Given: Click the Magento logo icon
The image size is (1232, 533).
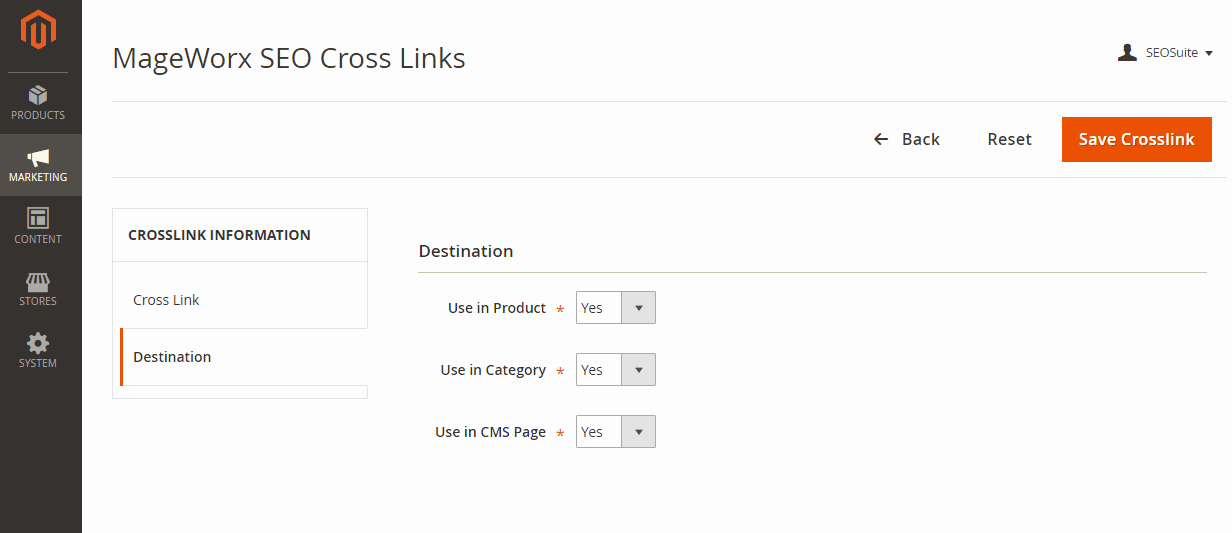Looking at the screenshot, I should (x=38, y=30).
